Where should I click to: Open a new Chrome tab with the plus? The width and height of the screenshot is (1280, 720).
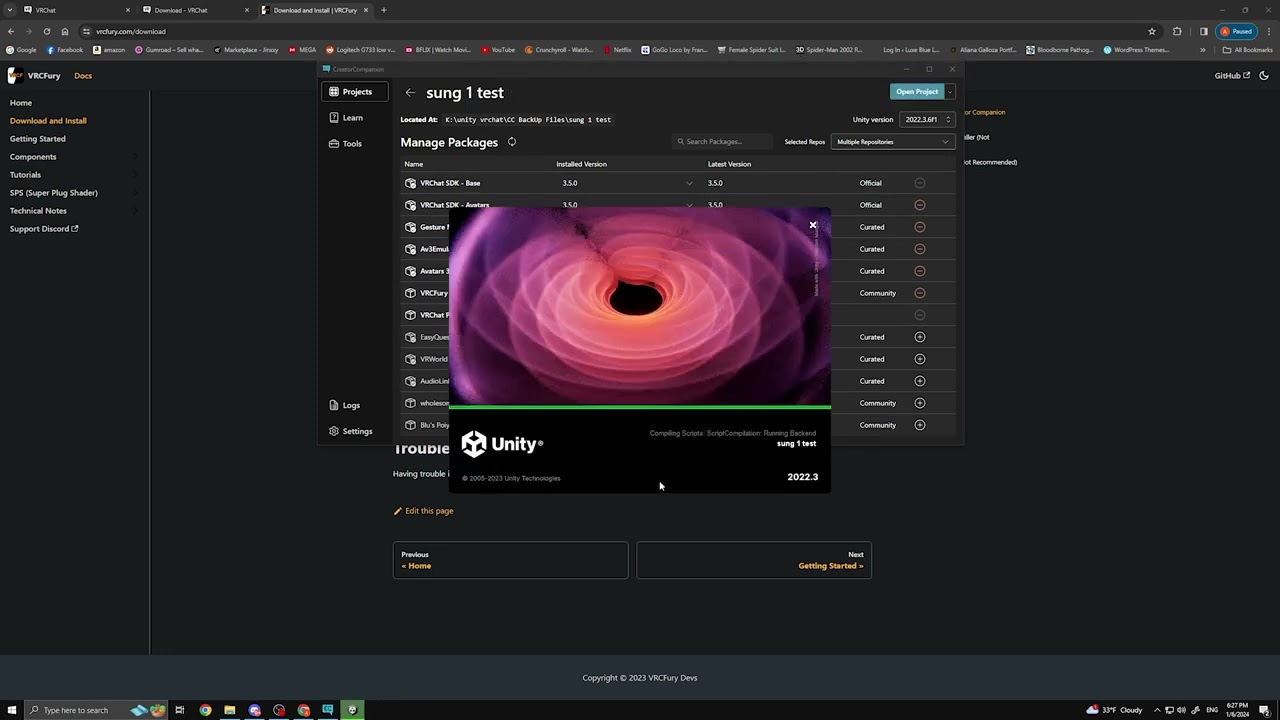coord(384,10)
